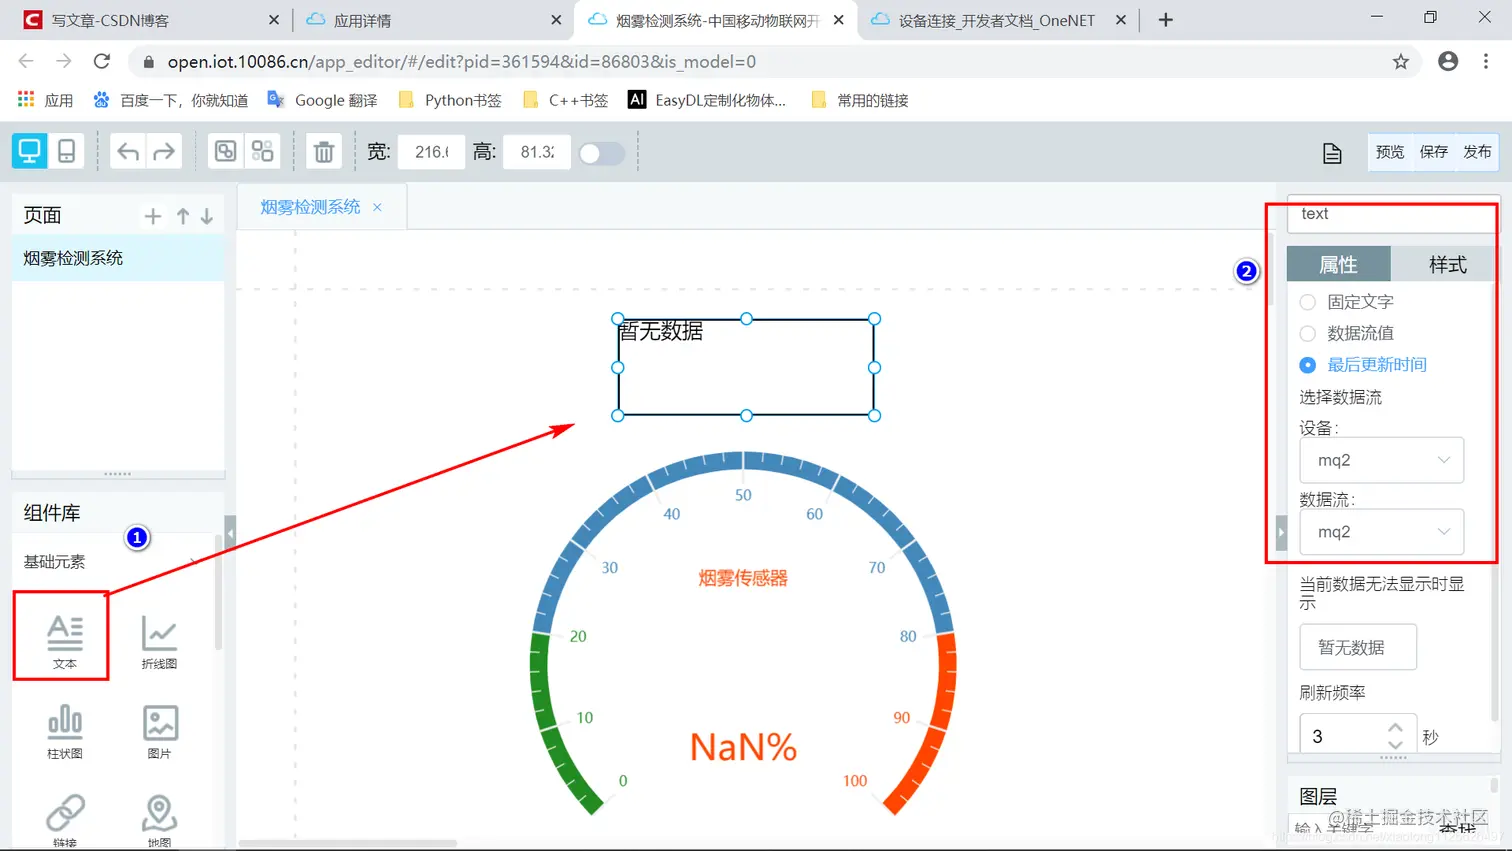1512x851 pixels.
Task: Collapse the right properties panel handle
Action: pyautogui.click(x=1281, y=533)
